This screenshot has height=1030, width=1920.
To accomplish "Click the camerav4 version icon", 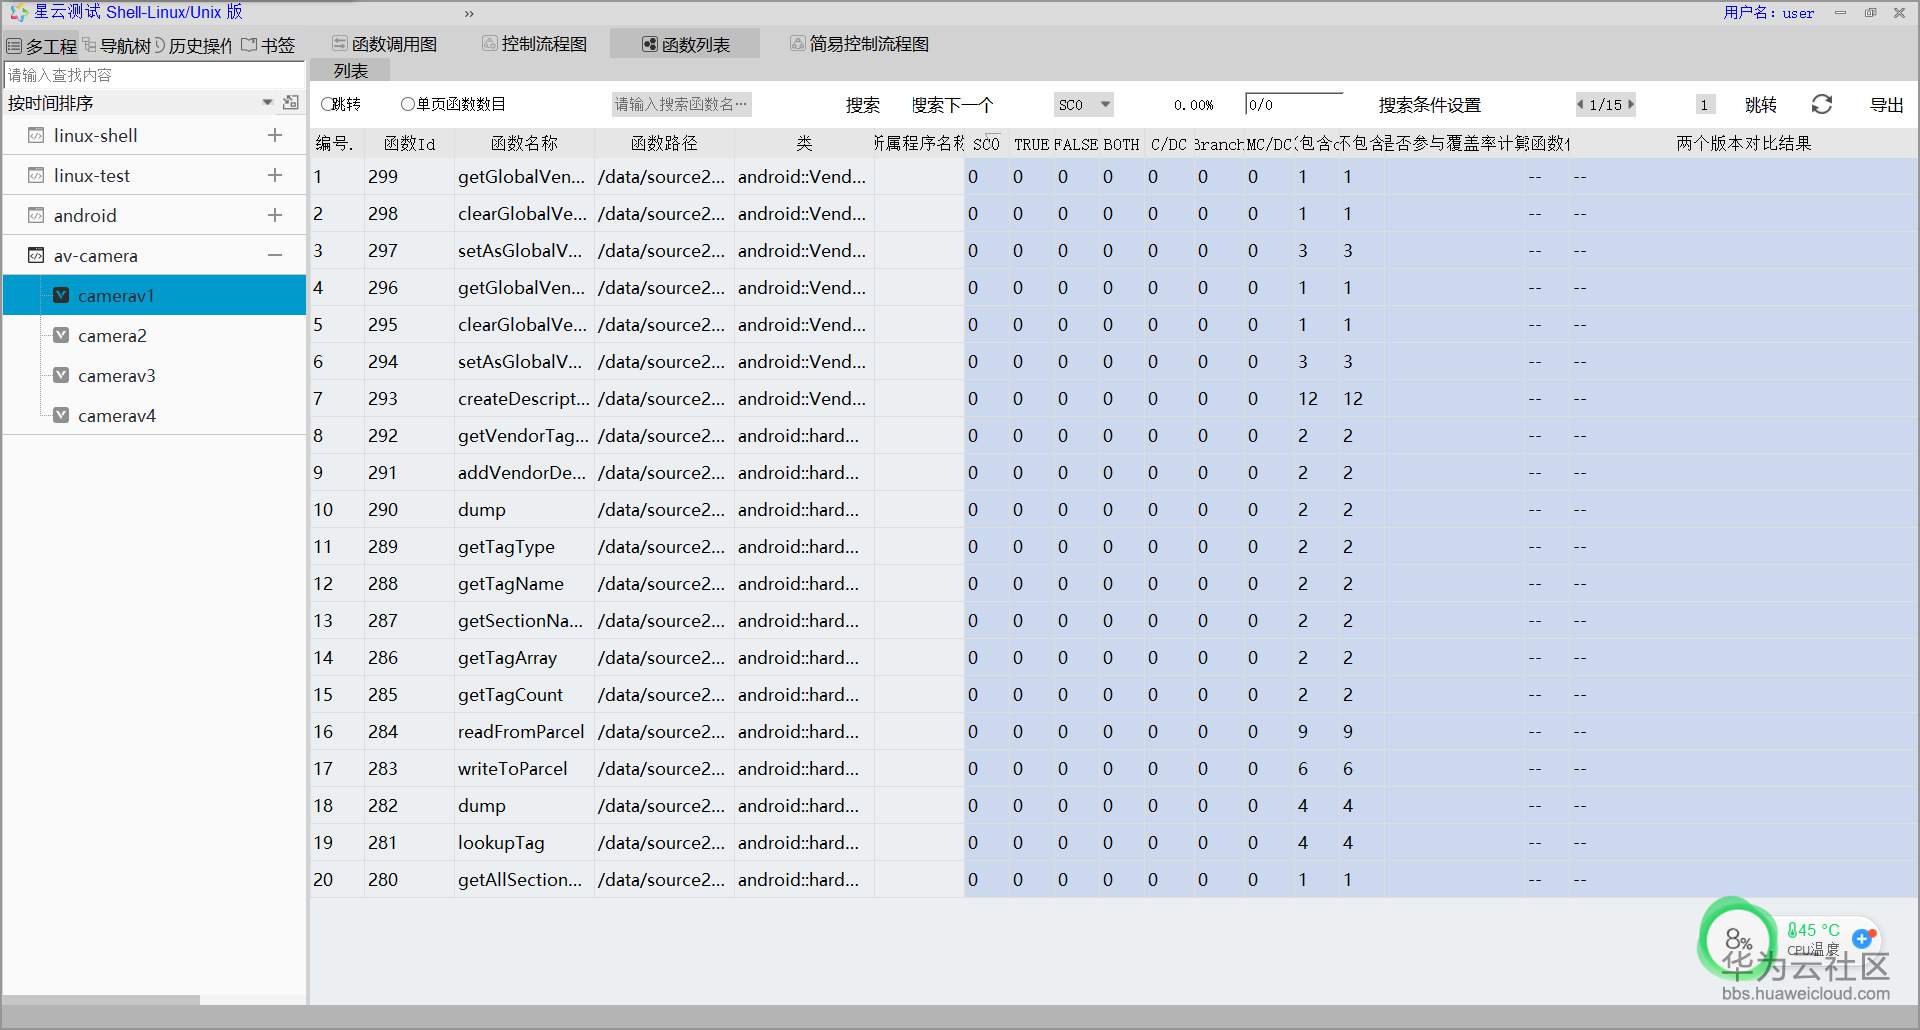I will 61,415.
